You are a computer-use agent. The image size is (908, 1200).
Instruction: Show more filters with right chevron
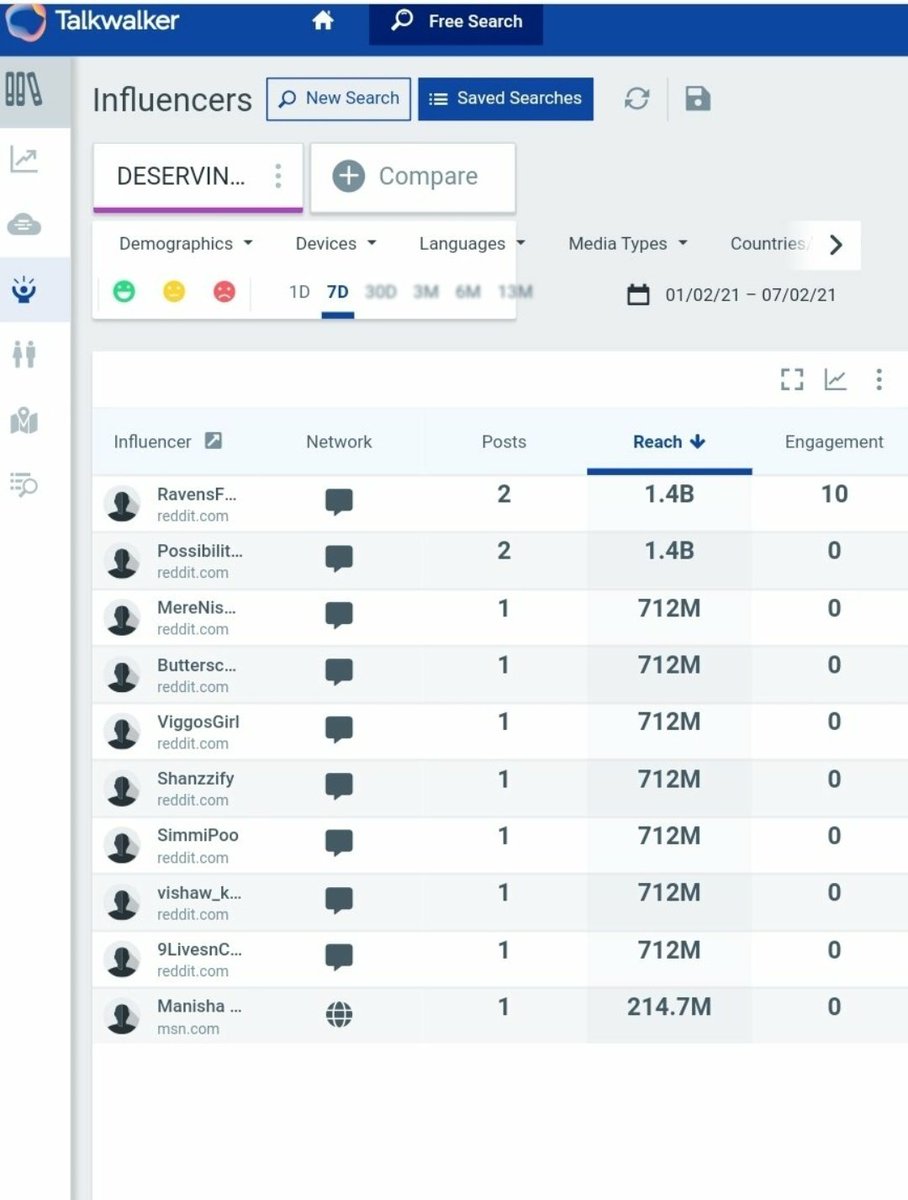coord(836,245)
